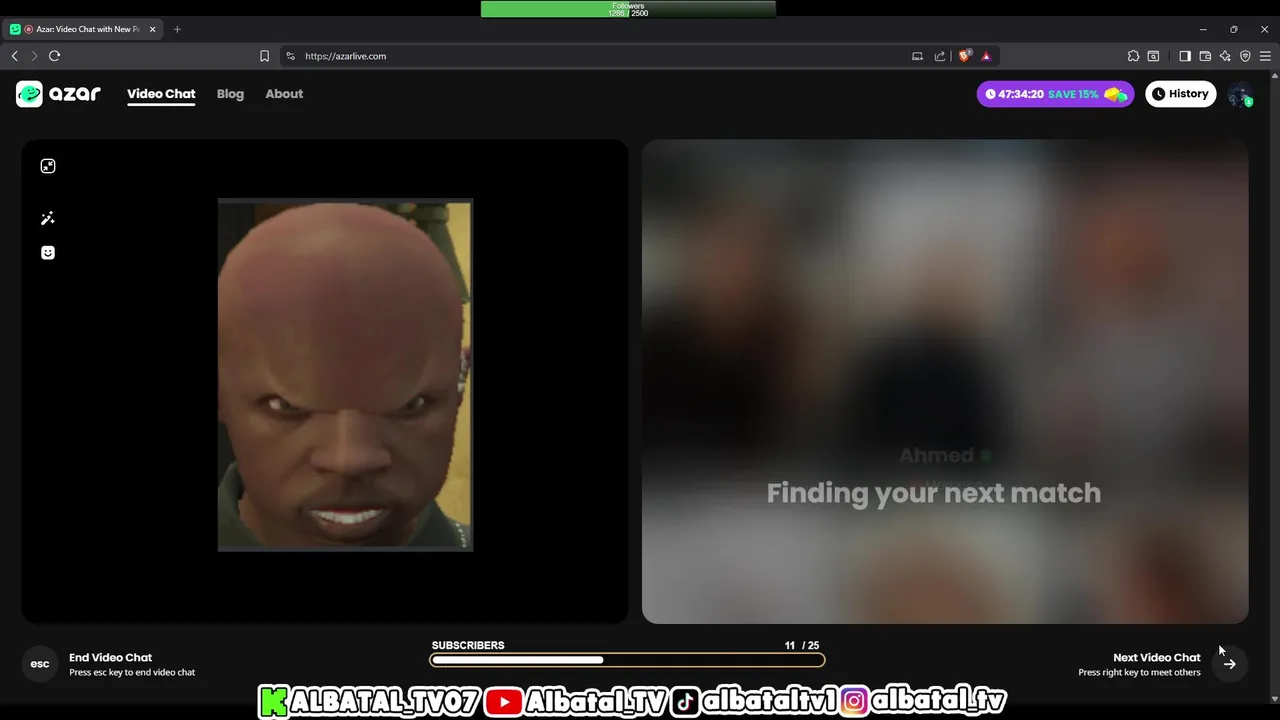Click the esc end chat key icon
1280x720 pixels.
tap(40, 664)
